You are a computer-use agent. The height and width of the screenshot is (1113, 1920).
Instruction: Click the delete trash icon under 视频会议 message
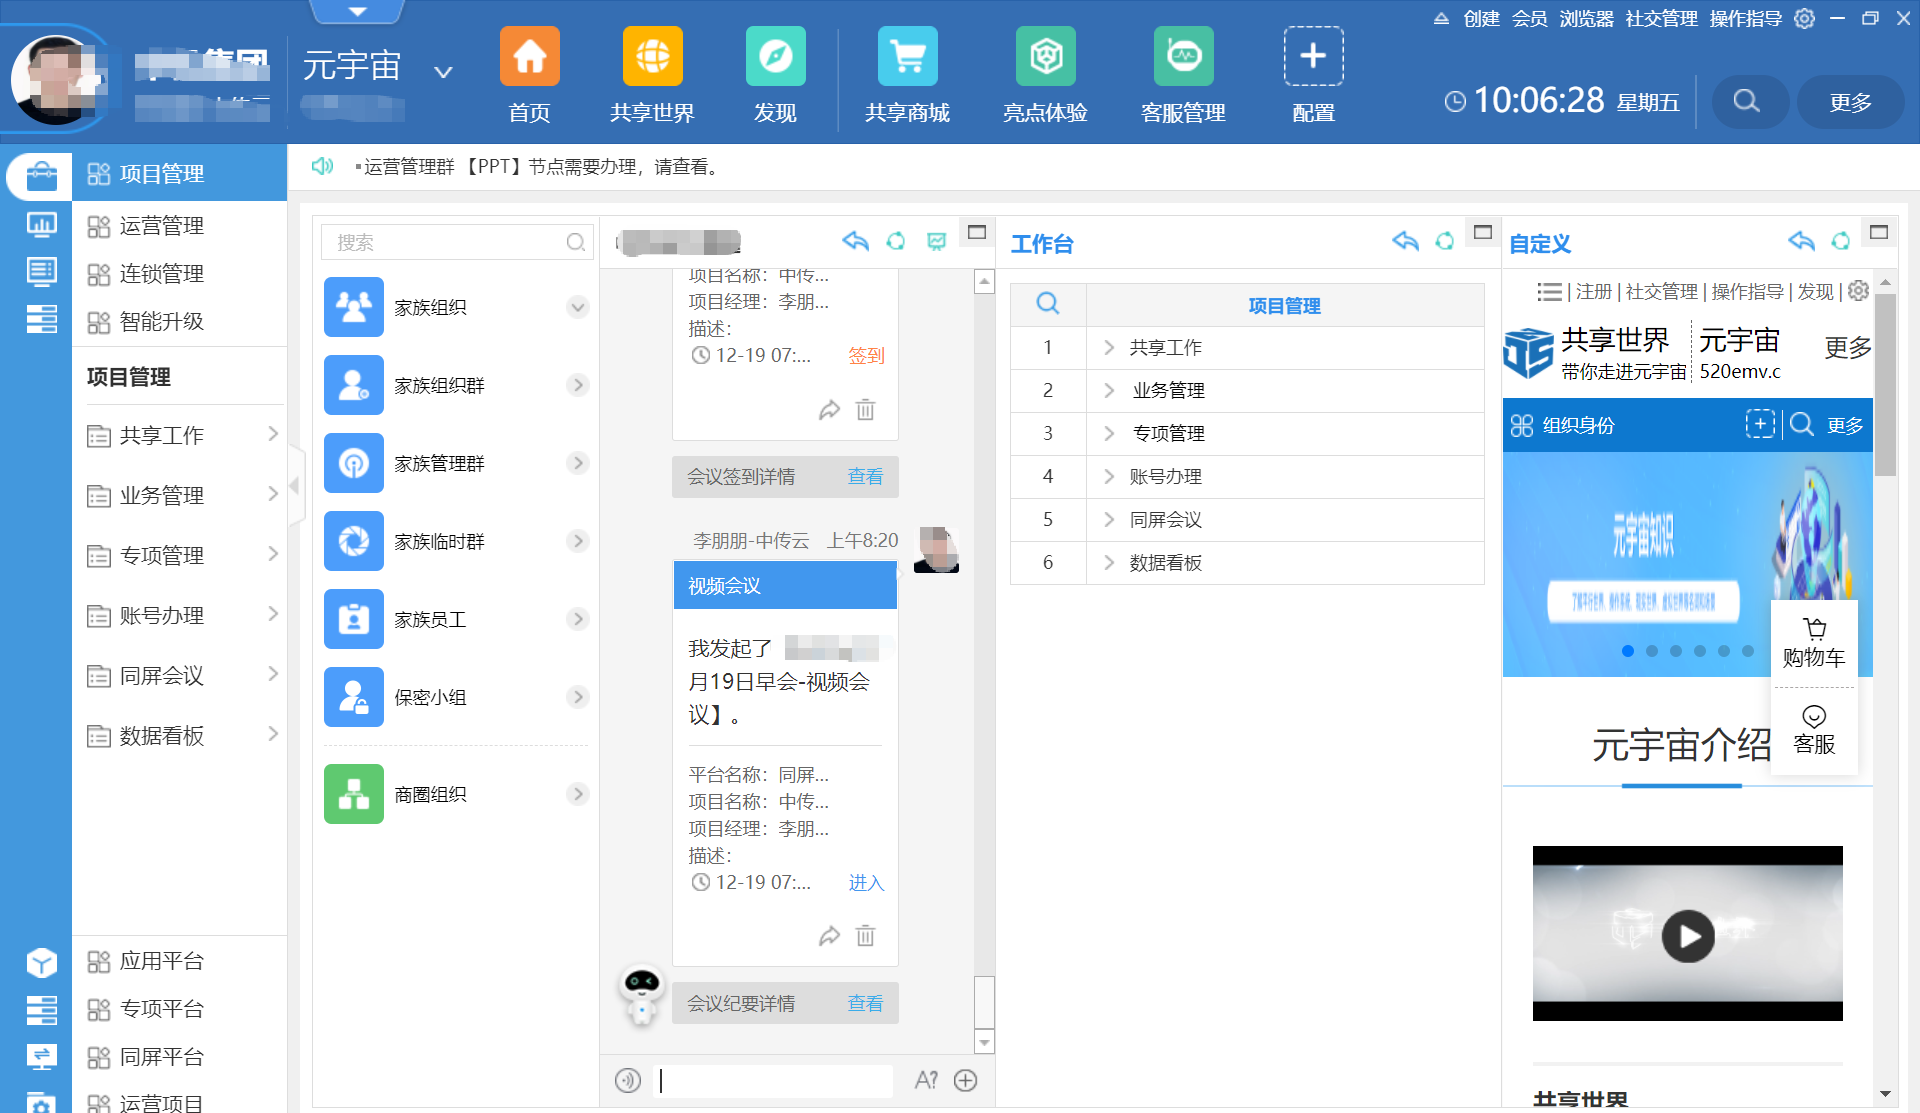(x=865, y=936)
